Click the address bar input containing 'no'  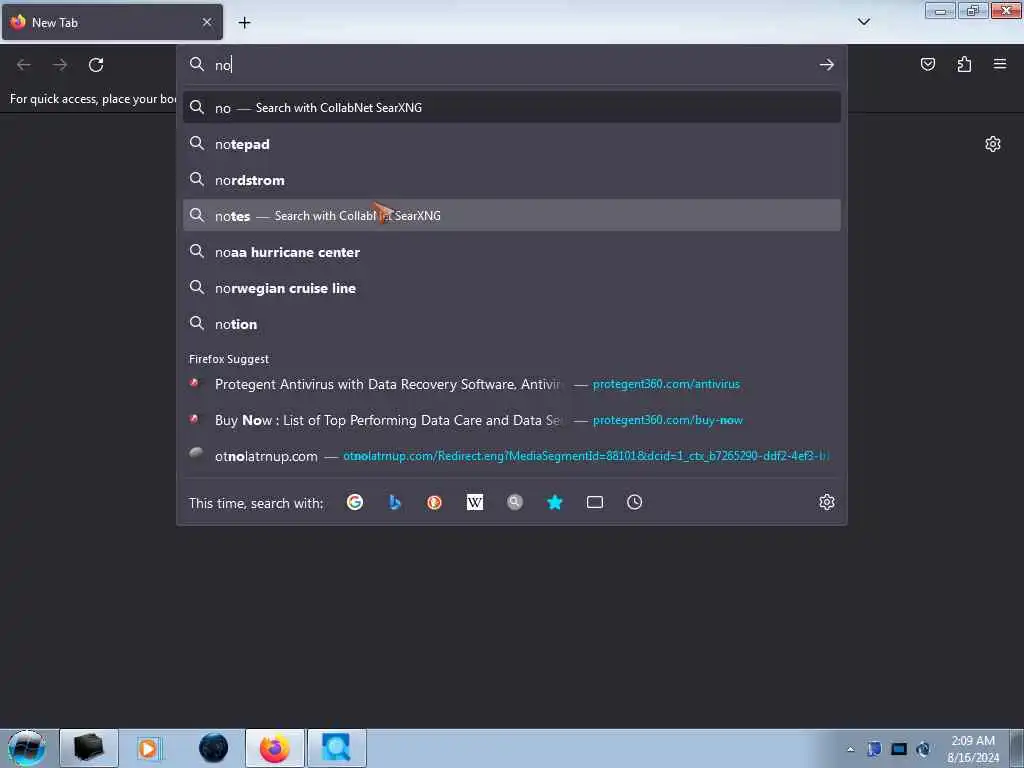point(513,65)
